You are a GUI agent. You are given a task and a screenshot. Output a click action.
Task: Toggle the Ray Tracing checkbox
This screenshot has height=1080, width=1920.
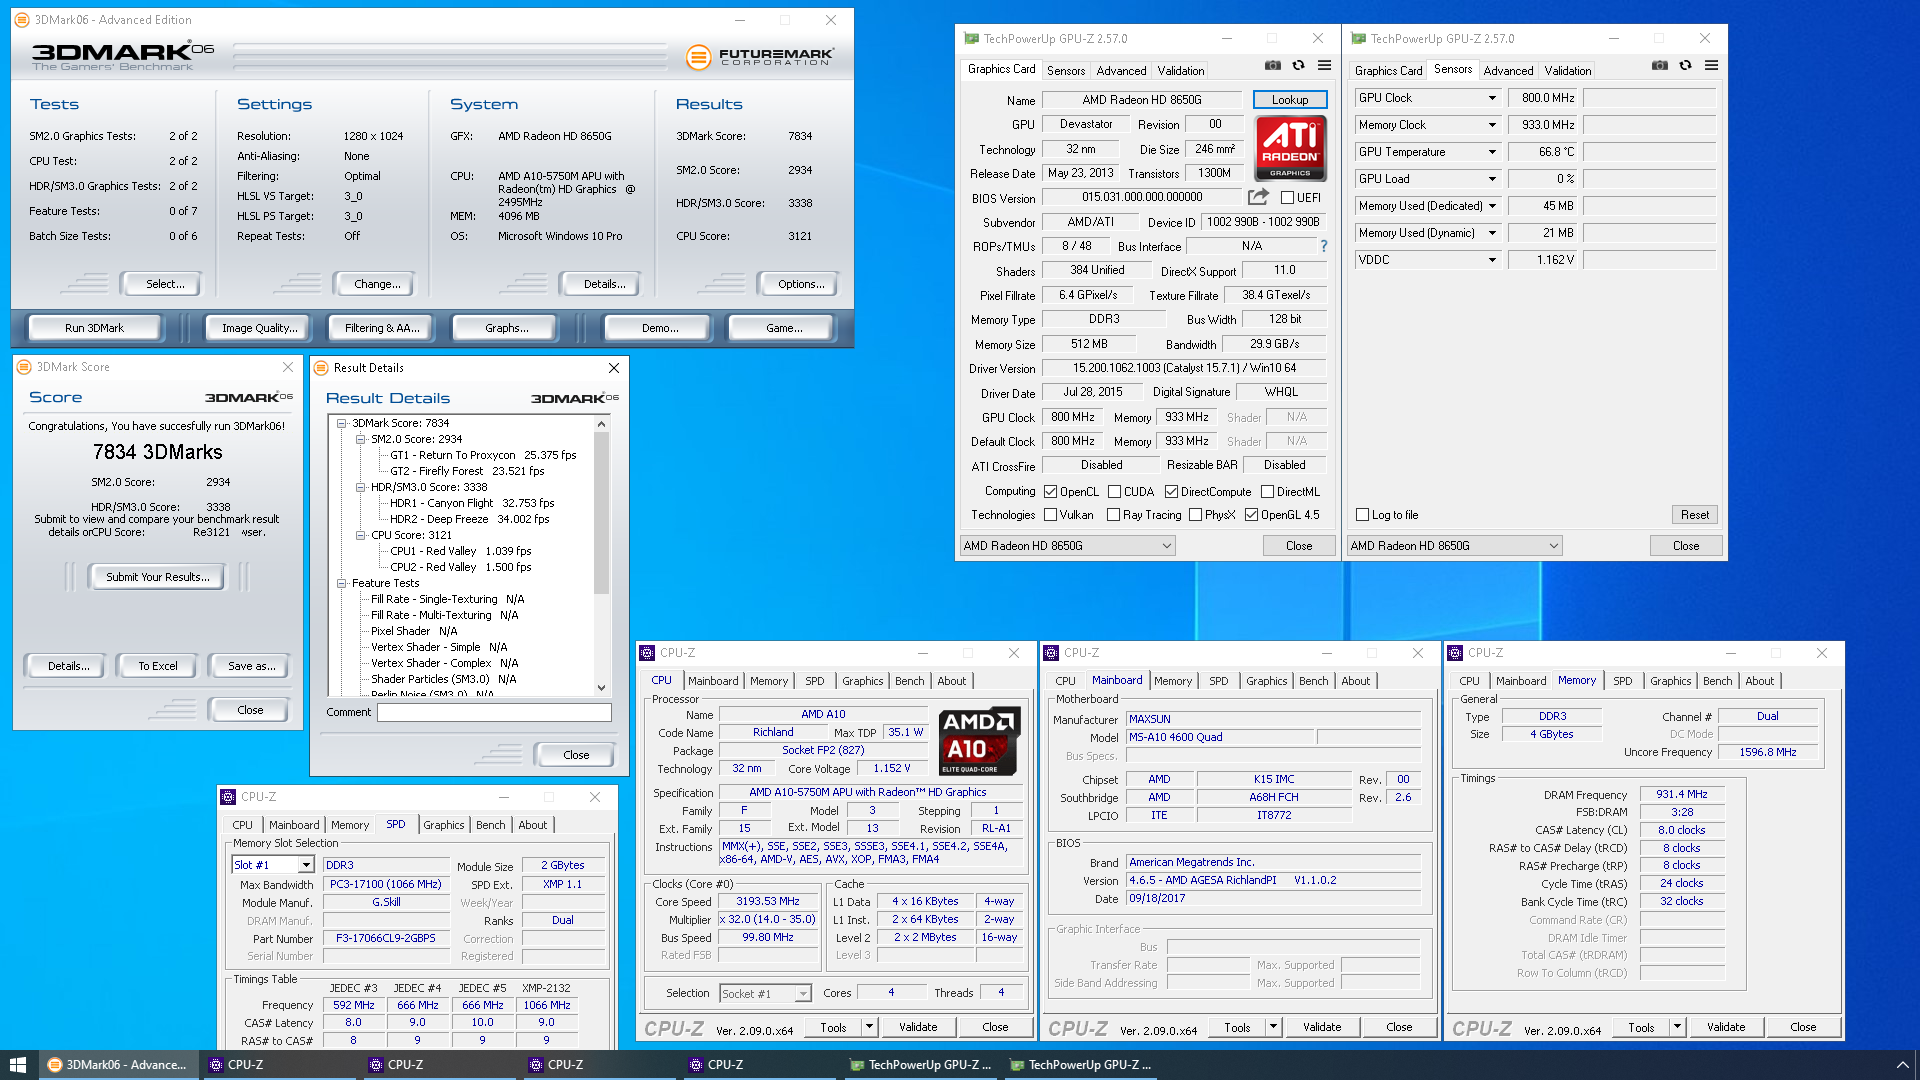point(1114,515)
